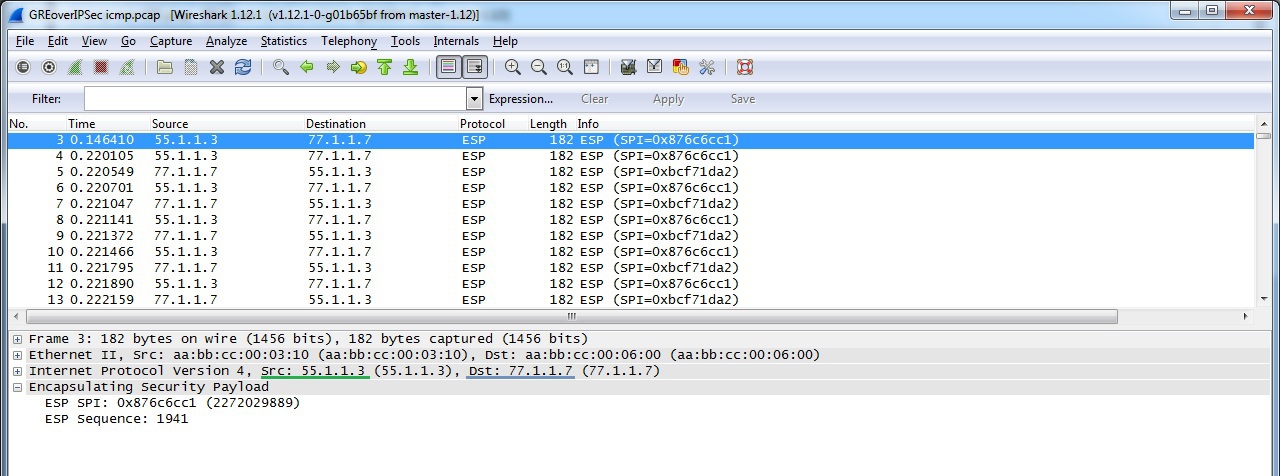Image resolution: width=1280 pixels, height=476 pixels.
Task: Restart the current capture
Action: pyautogui.click(x=127, y=67)
